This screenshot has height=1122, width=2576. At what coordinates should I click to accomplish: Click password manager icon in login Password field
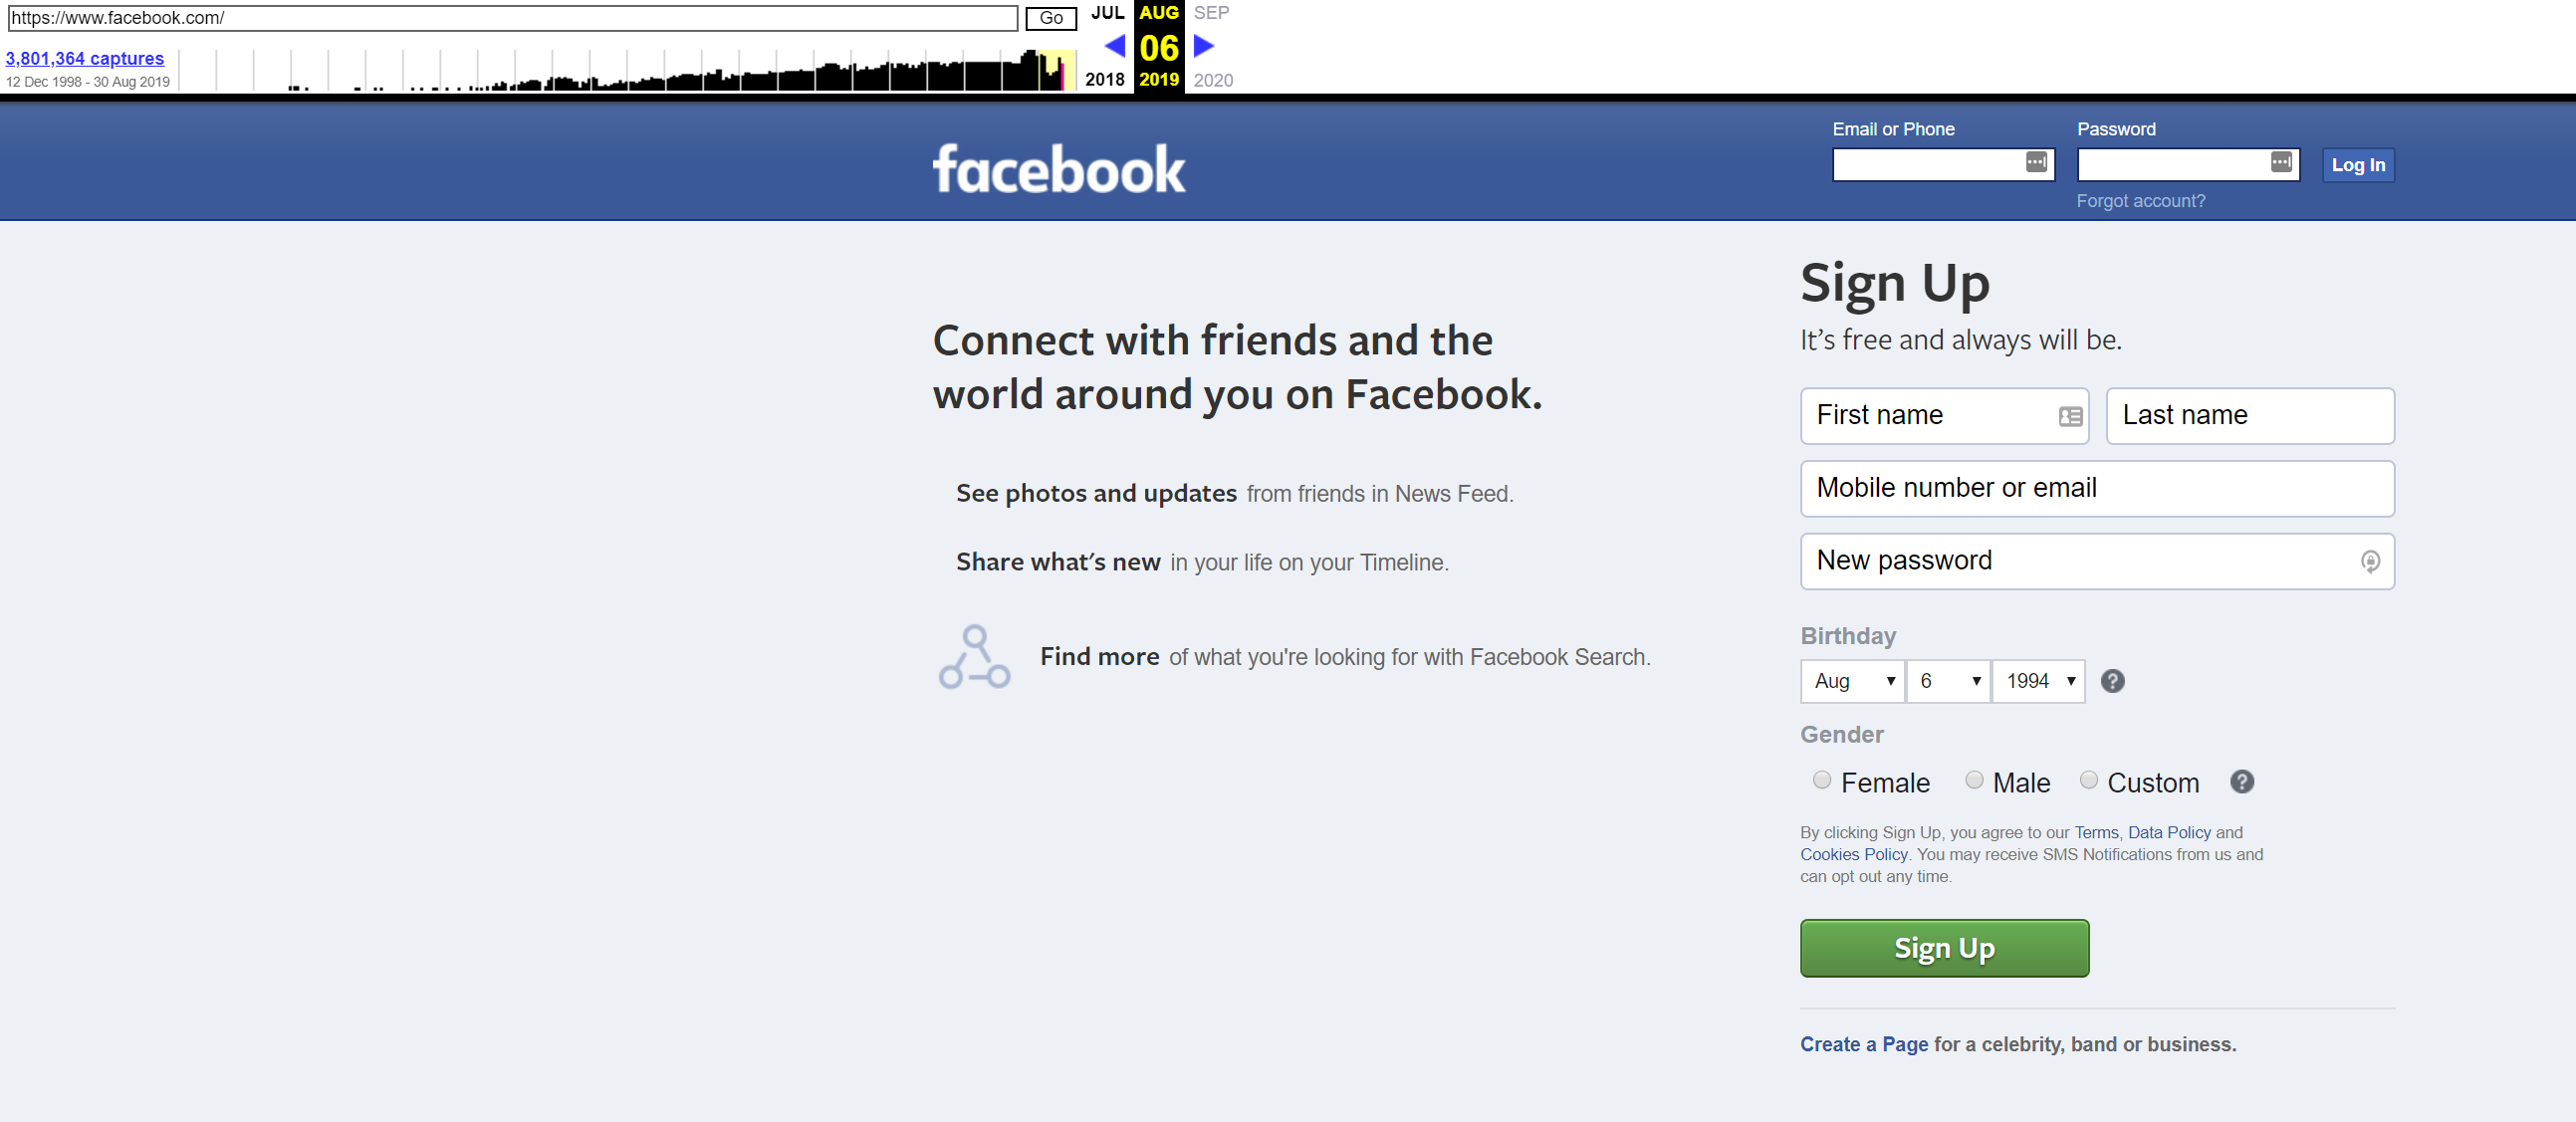click(2281, 162)
